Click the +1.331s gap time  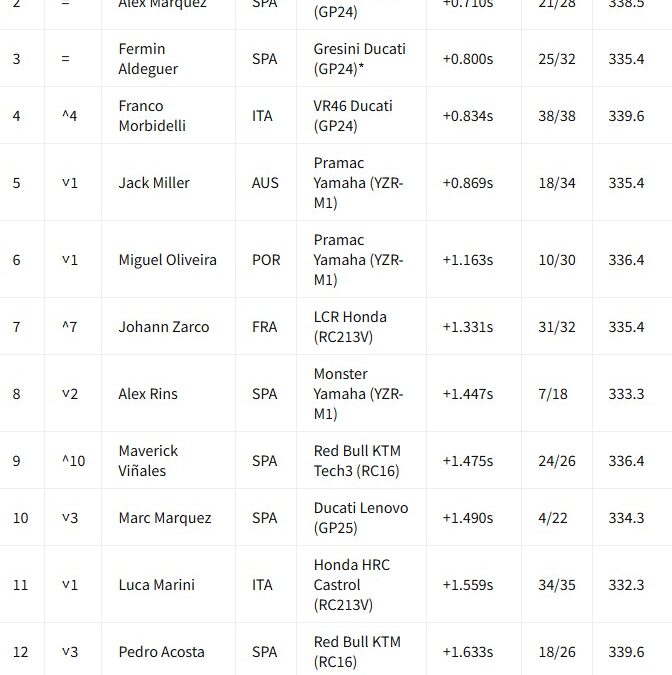[x=467, y=327]
